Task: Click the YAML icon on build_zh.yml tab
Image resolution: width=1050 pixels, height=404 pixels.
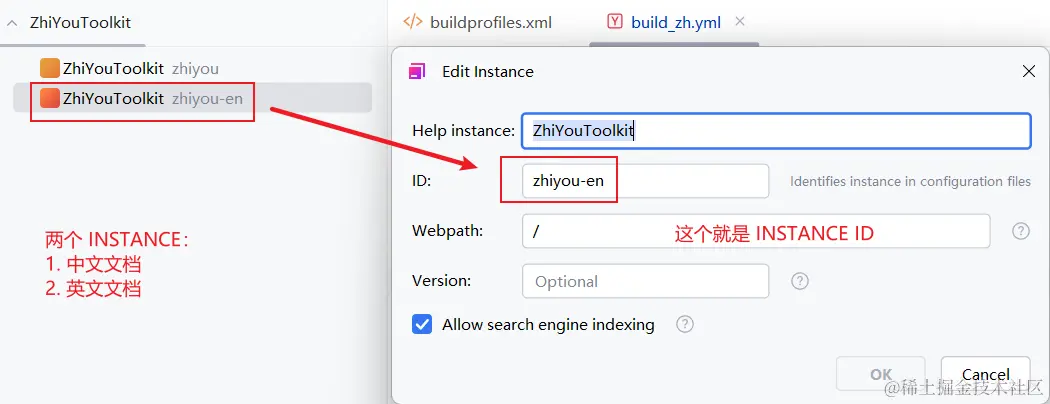Action: 614,21
